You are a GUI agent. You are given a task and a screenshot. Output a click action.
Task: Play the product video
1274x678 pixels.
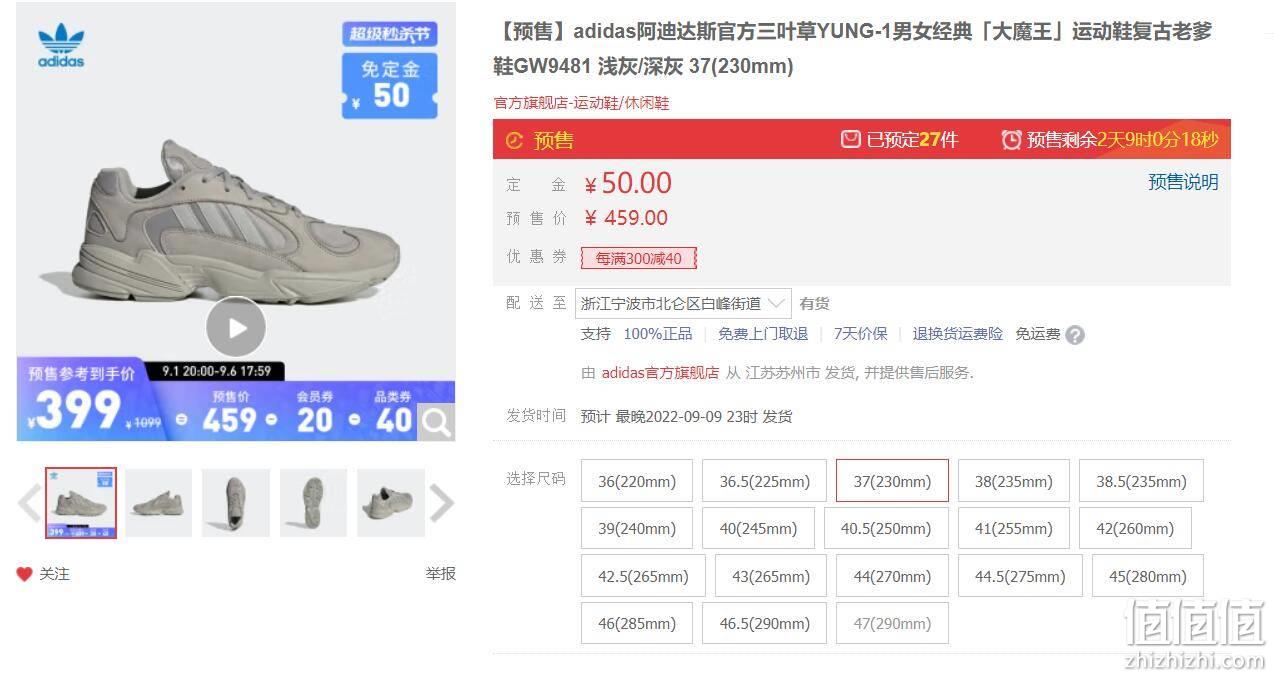(236, 327)
